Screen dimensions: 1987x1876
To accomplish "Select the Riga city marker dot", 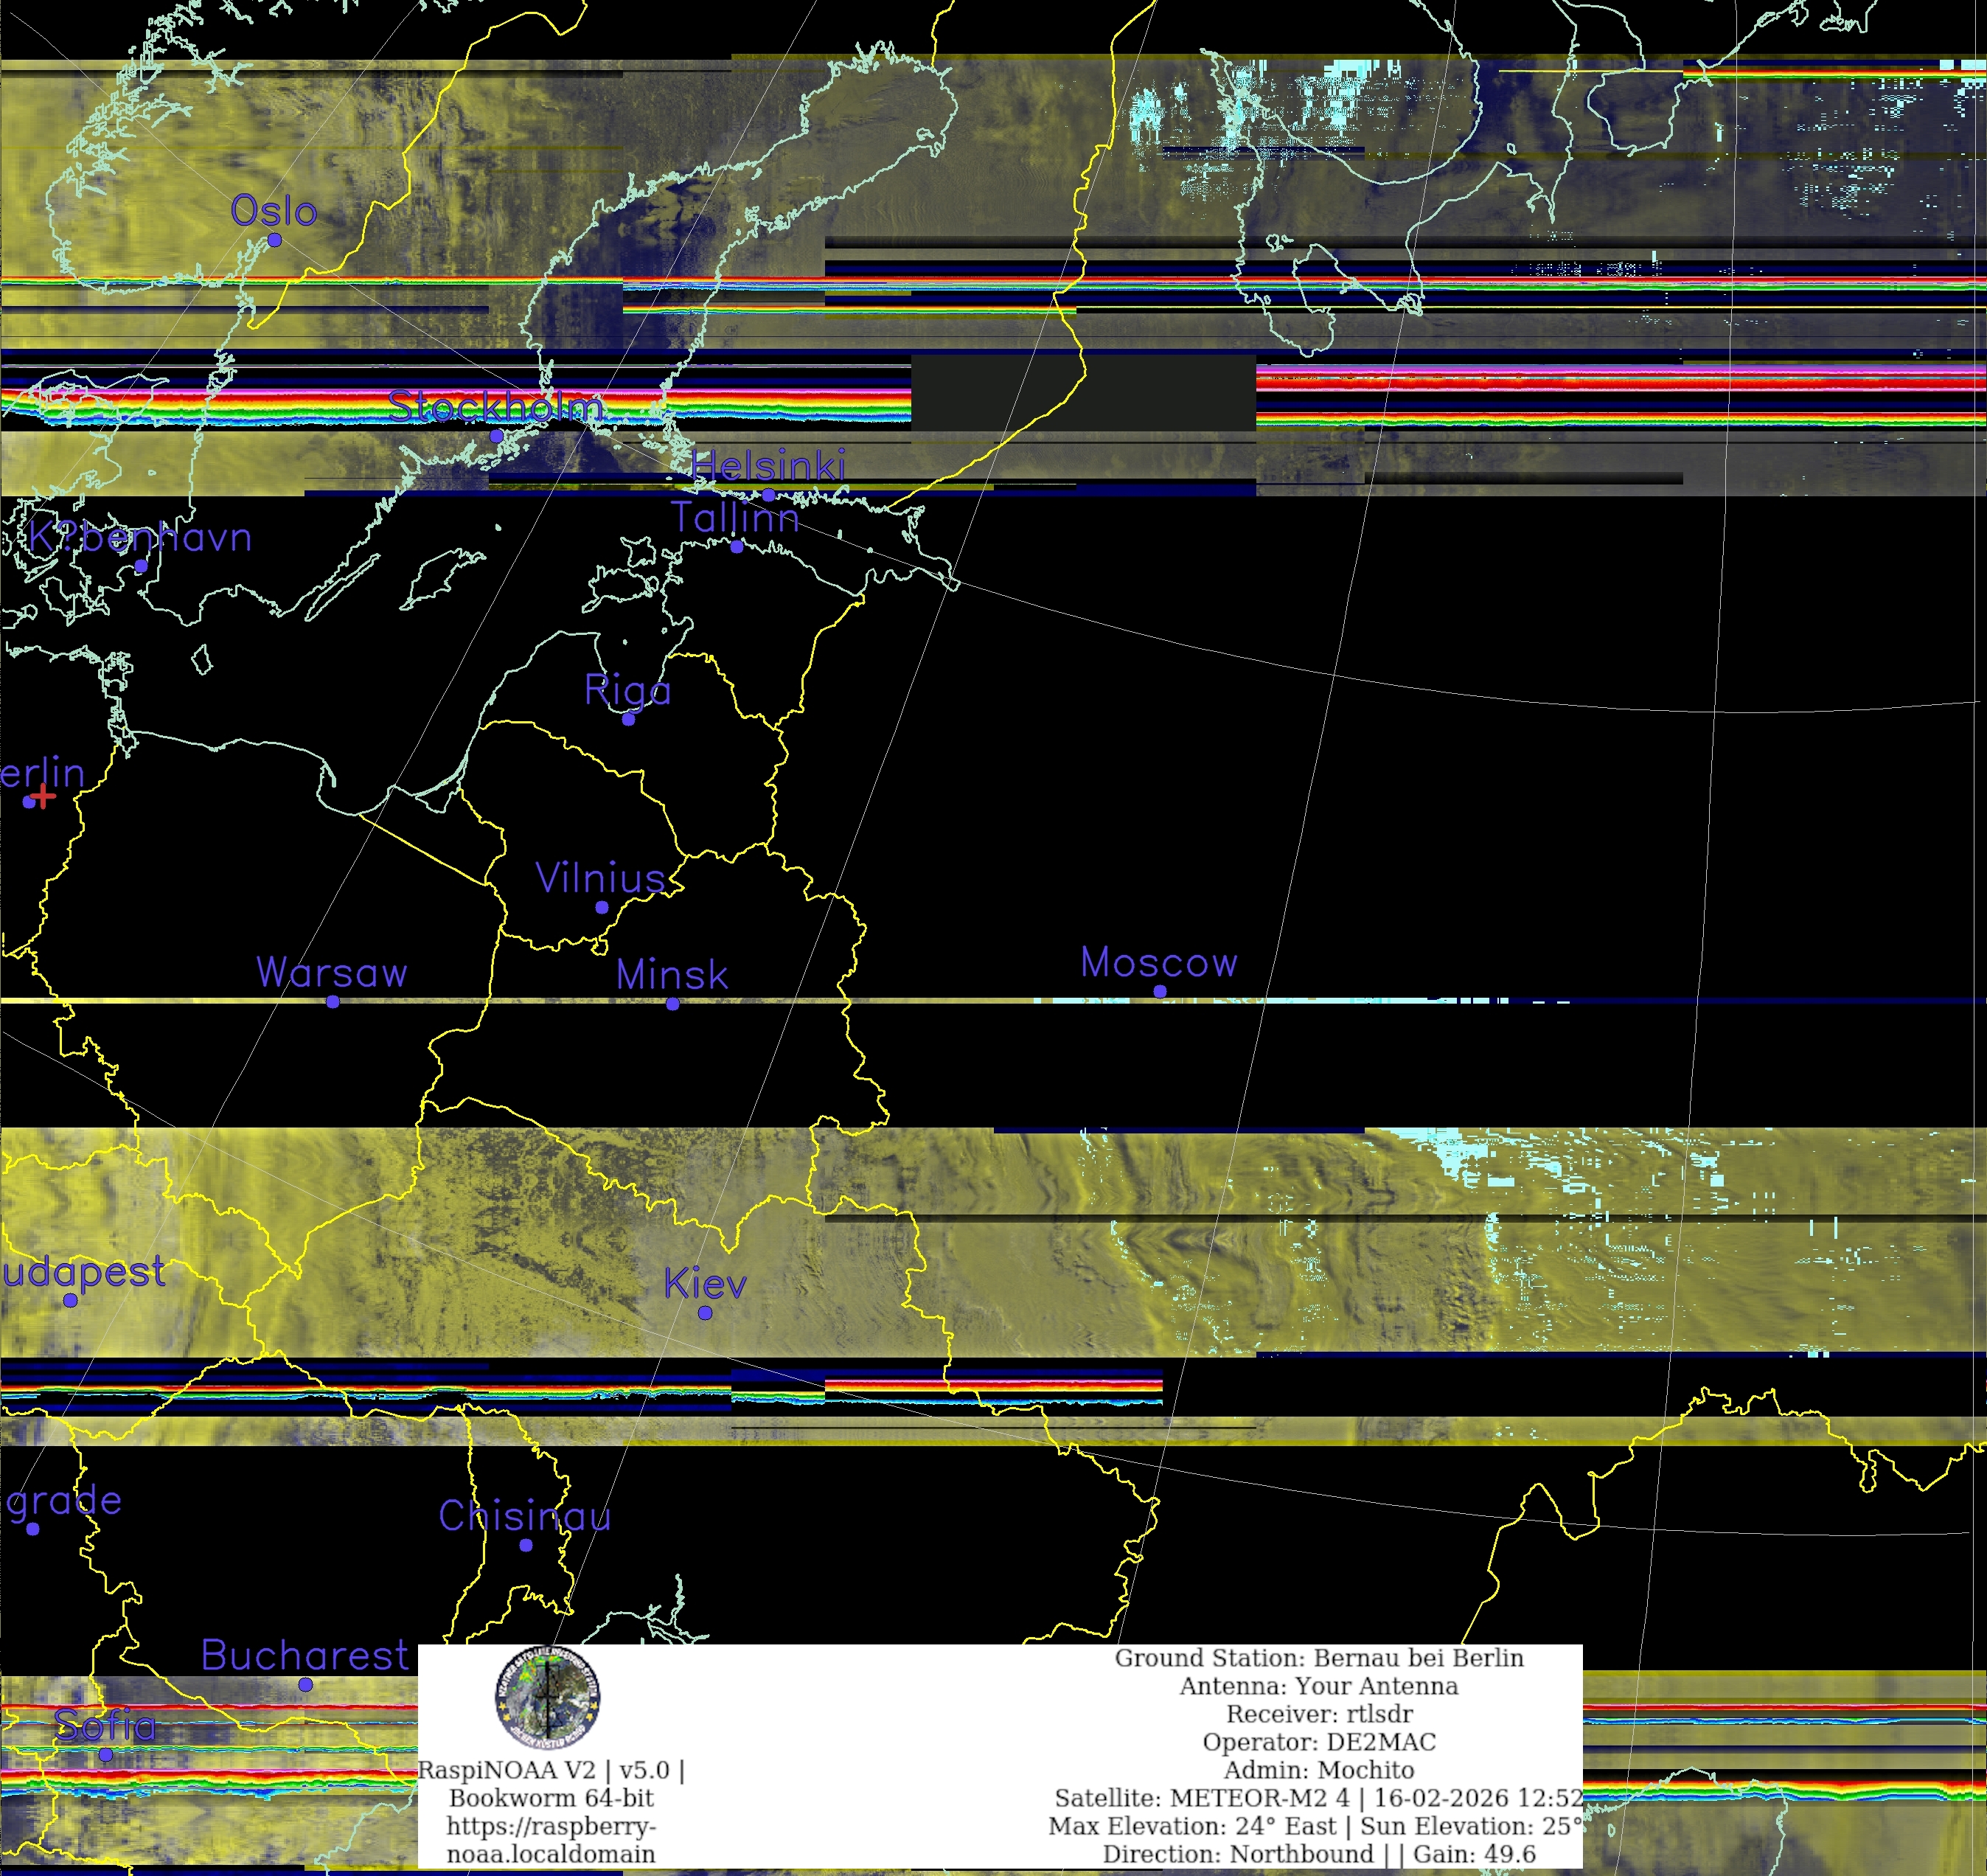I will 628,719.
